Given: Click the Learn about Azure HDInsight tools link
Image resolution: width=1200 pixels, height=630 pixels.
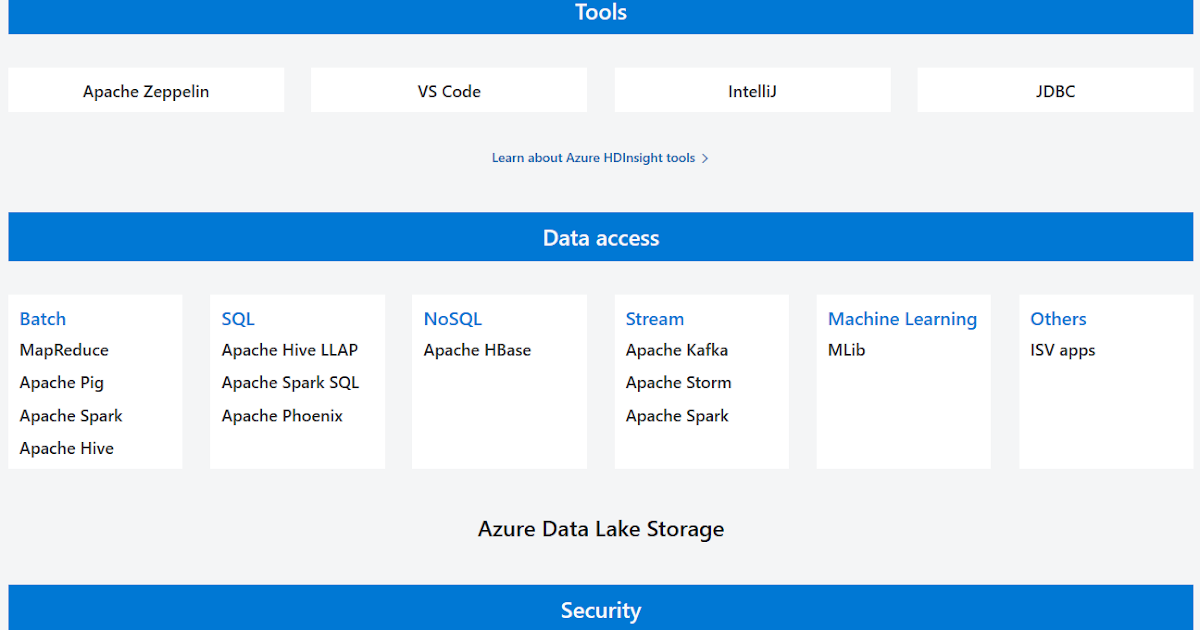Looking at the screenshot, I should [x=592, y=157].
